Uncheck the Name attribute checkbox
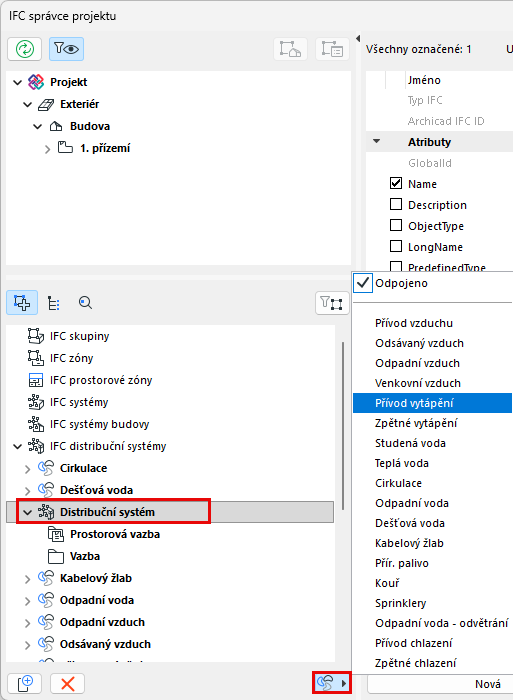The width and height of the screenshot is (513, 700). (x=396, y=183)
